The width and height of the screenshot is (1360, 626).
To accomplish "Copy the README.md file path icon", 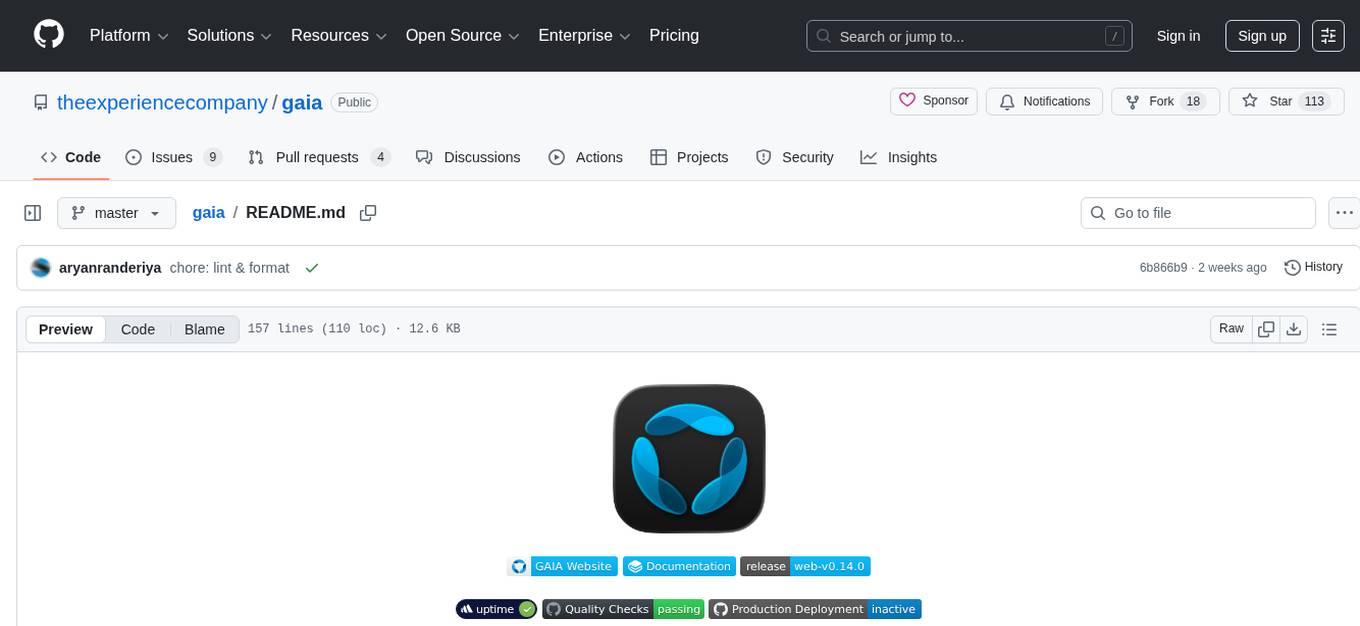I will pos(368,212).
